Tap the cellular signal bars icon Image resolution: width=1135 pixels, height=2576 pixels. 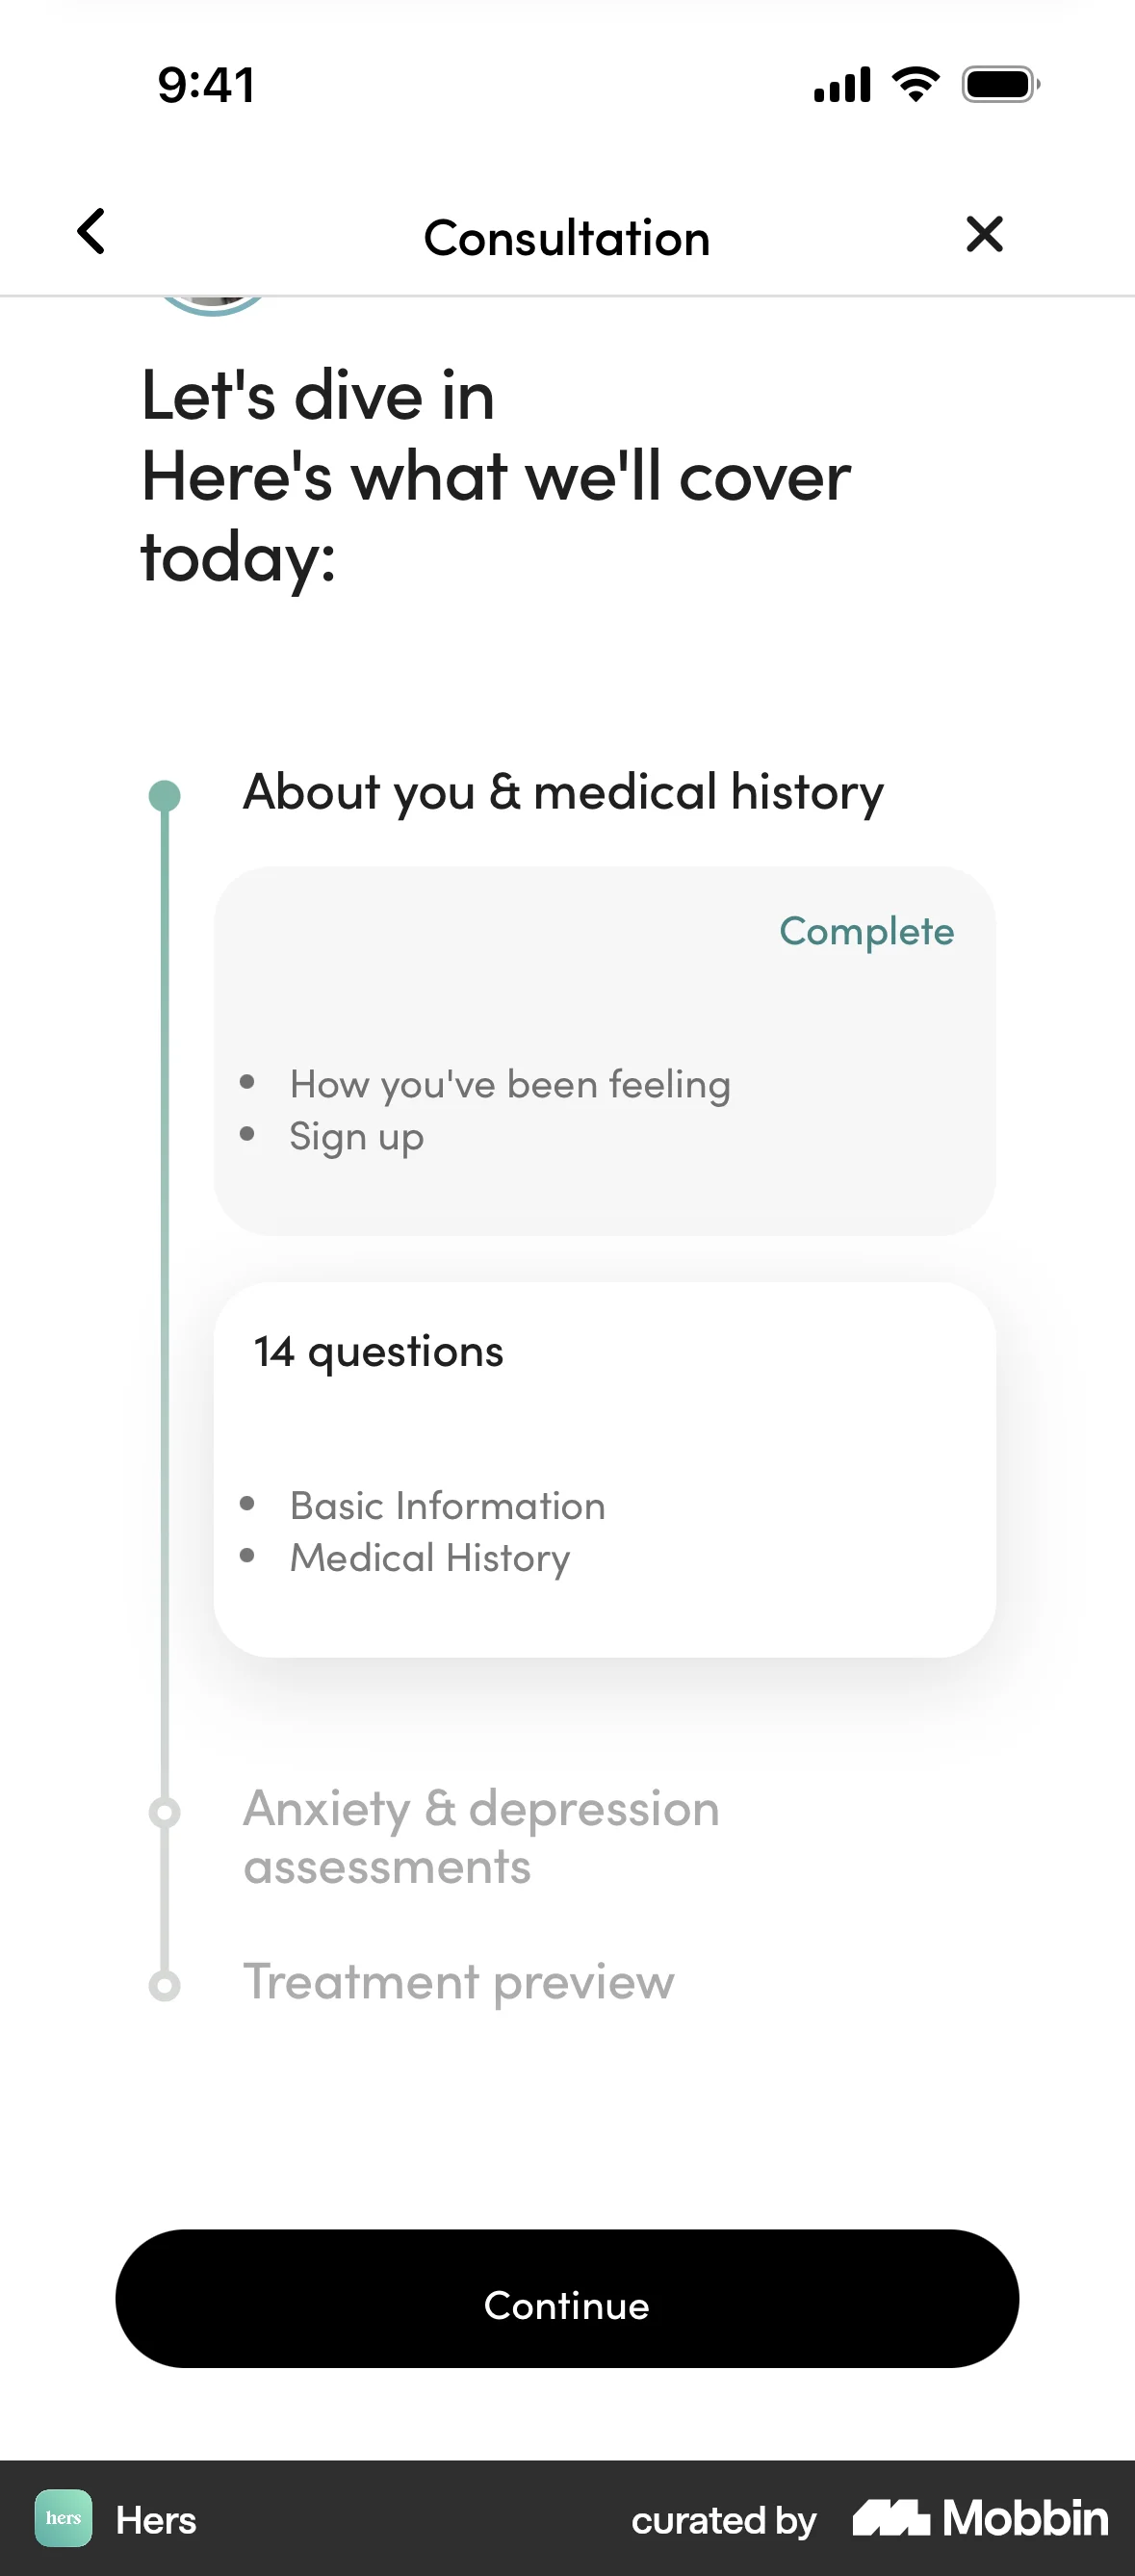point(842,85)
